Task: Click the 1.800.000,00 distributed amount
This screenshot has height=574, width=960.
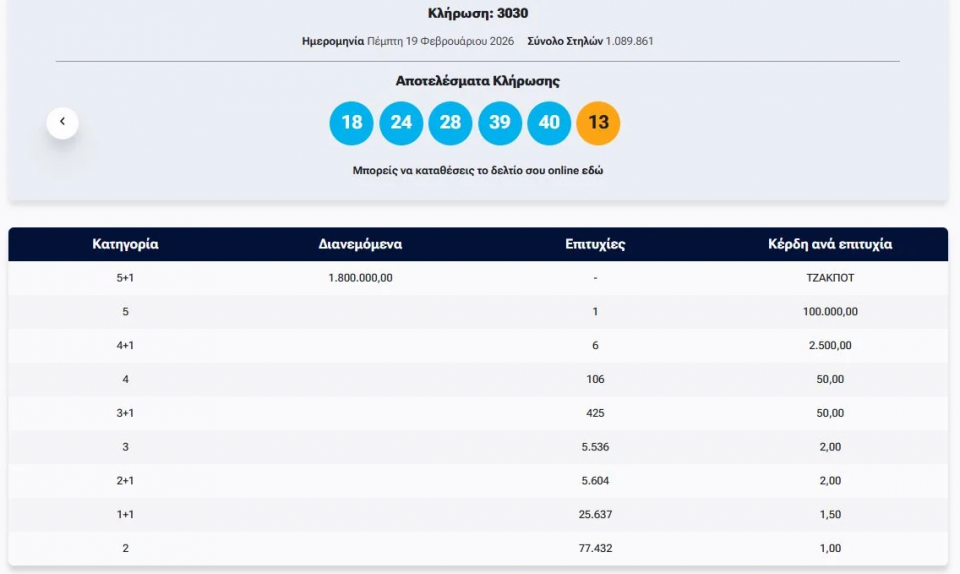Action: 360,278
